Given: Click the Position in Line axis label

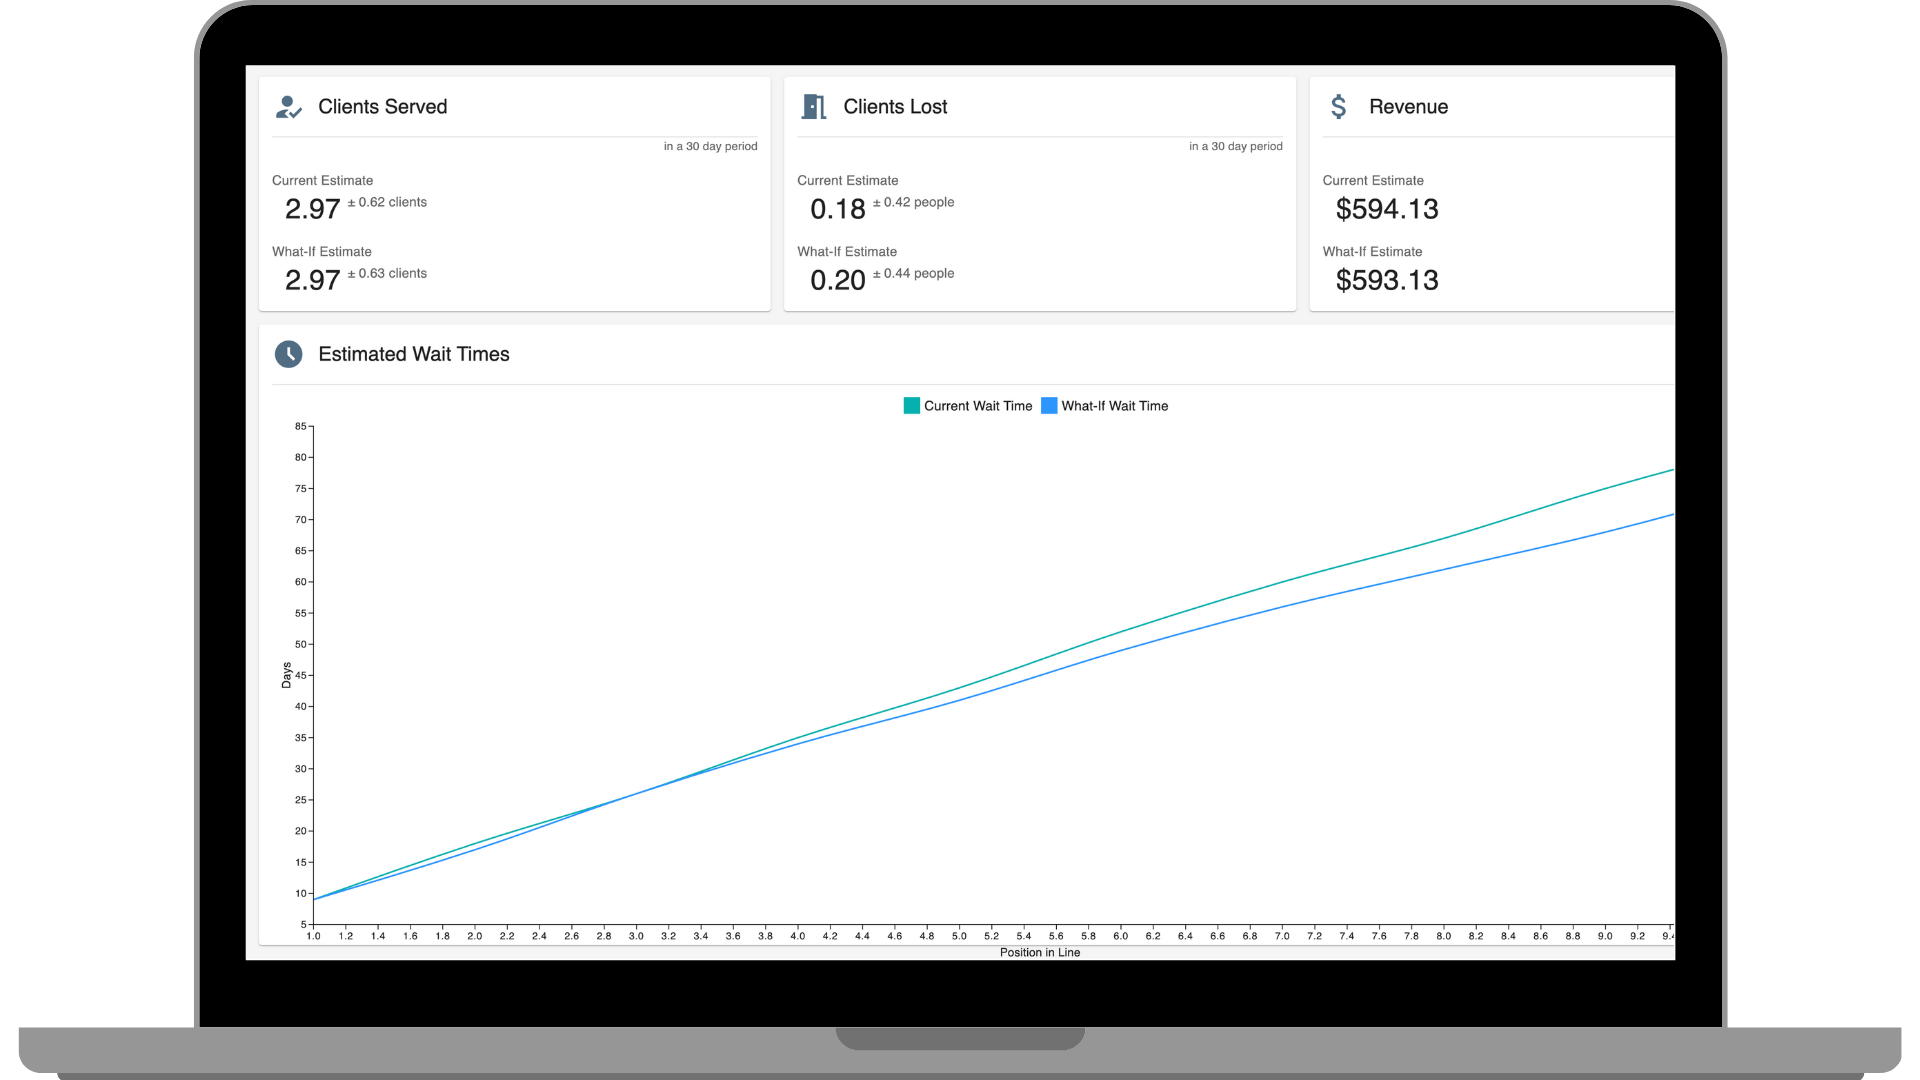Looking at the screenshot, I should coord(1039,952).
